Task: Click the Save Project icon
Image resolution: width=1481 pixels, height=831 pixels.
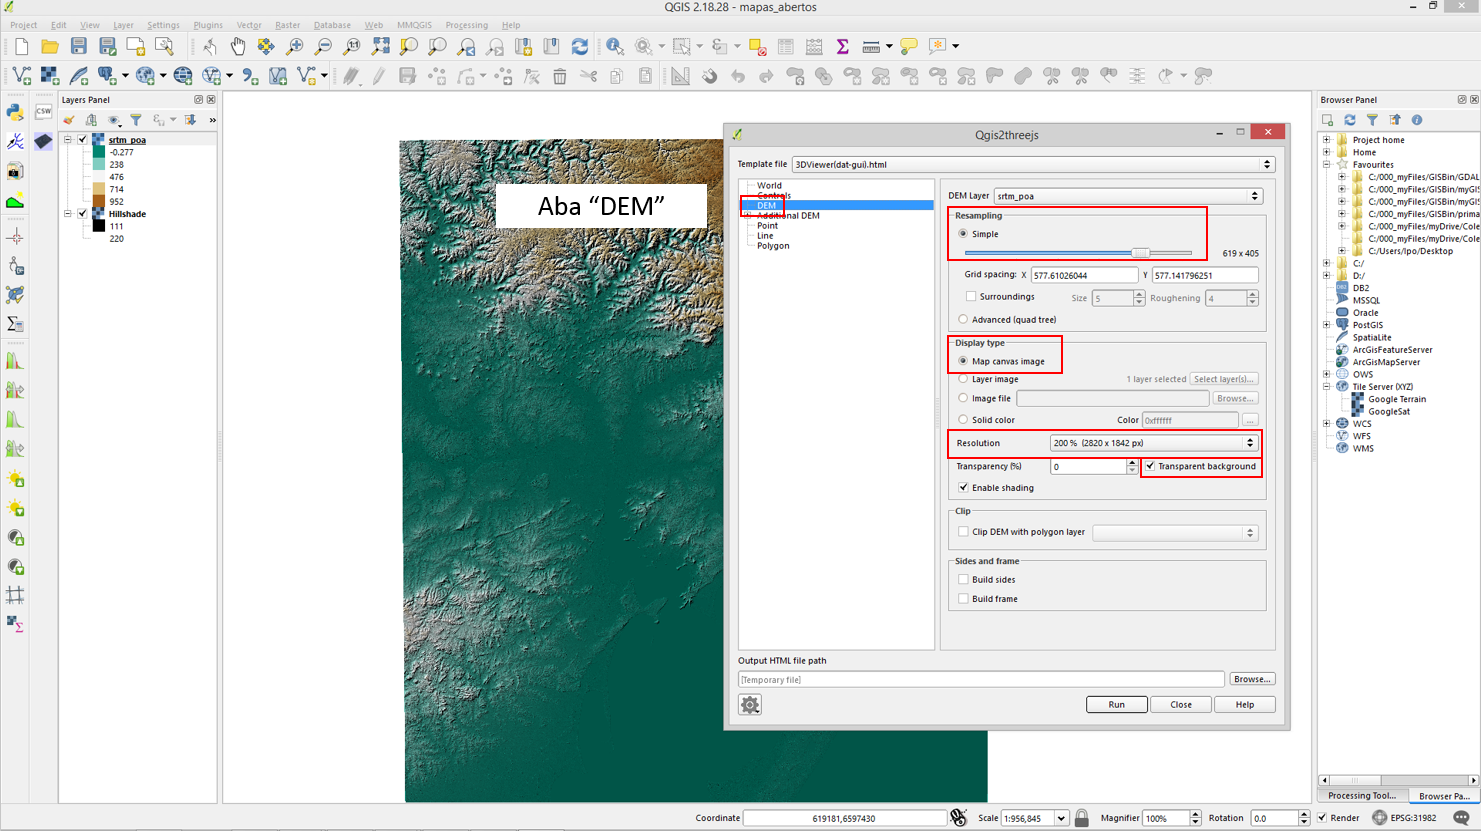Action: (78, 46)
